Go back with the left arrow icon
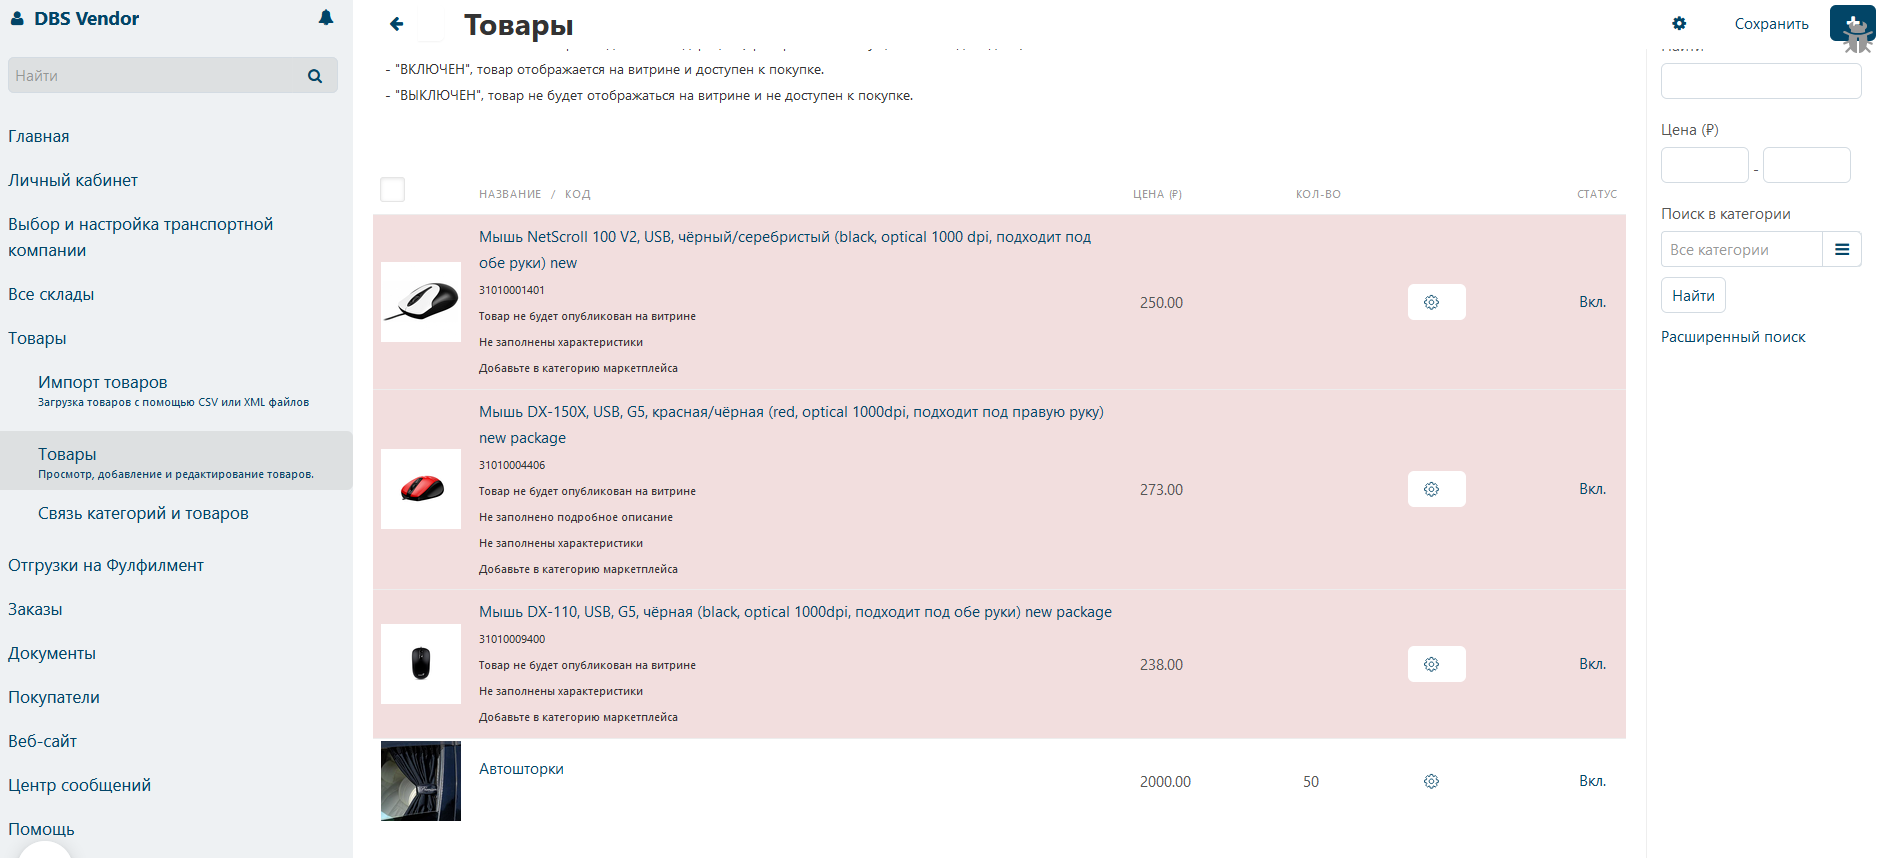 [x=397, y=24]
